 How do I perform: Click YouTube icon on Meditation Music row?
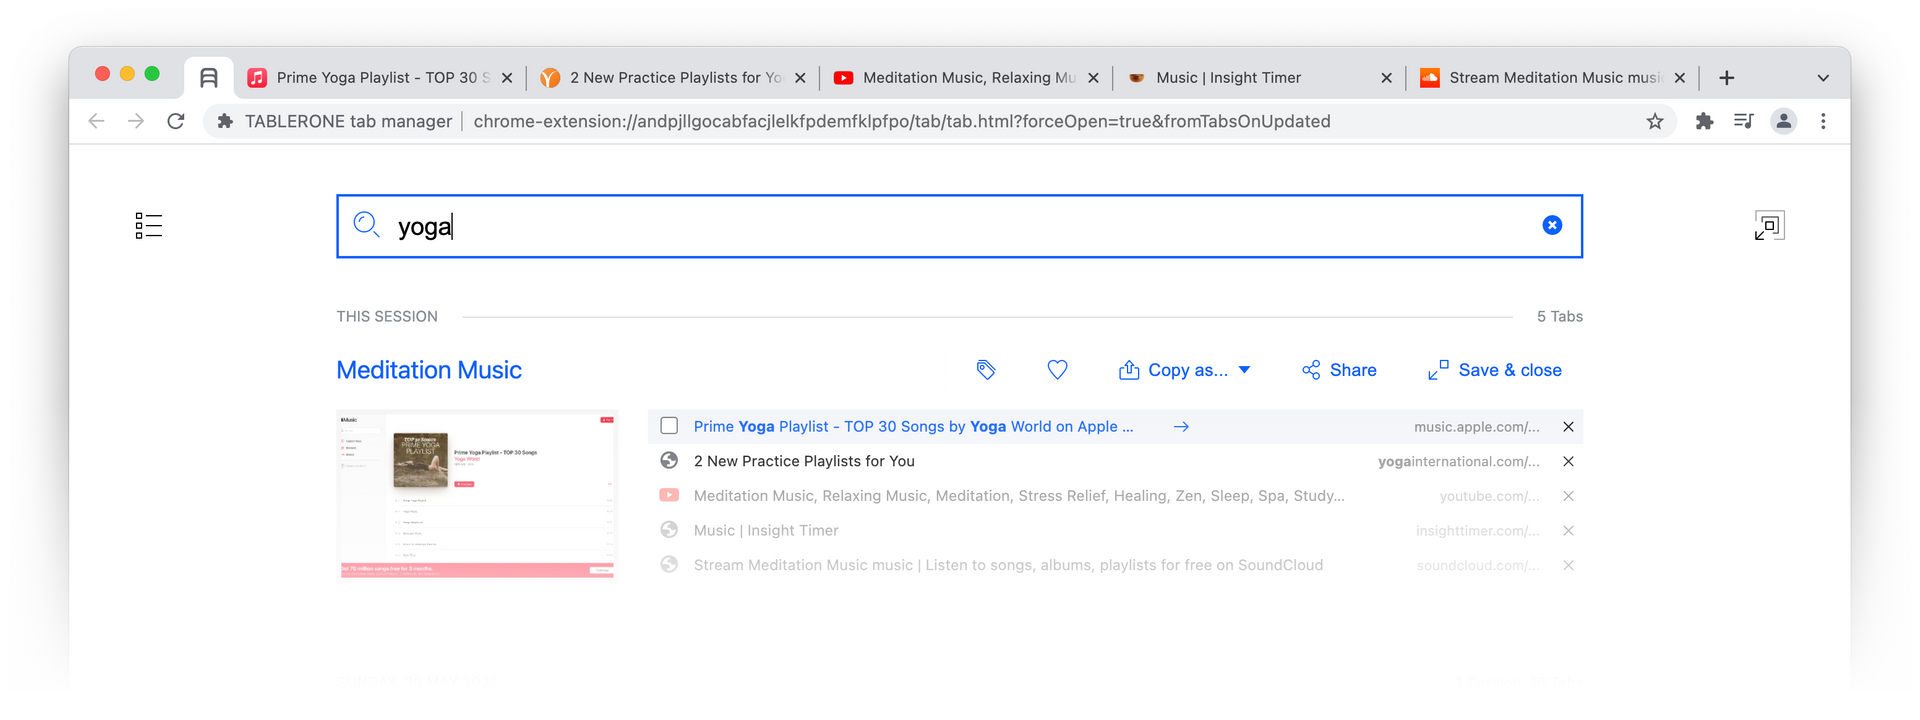click(x=669, y=495)
